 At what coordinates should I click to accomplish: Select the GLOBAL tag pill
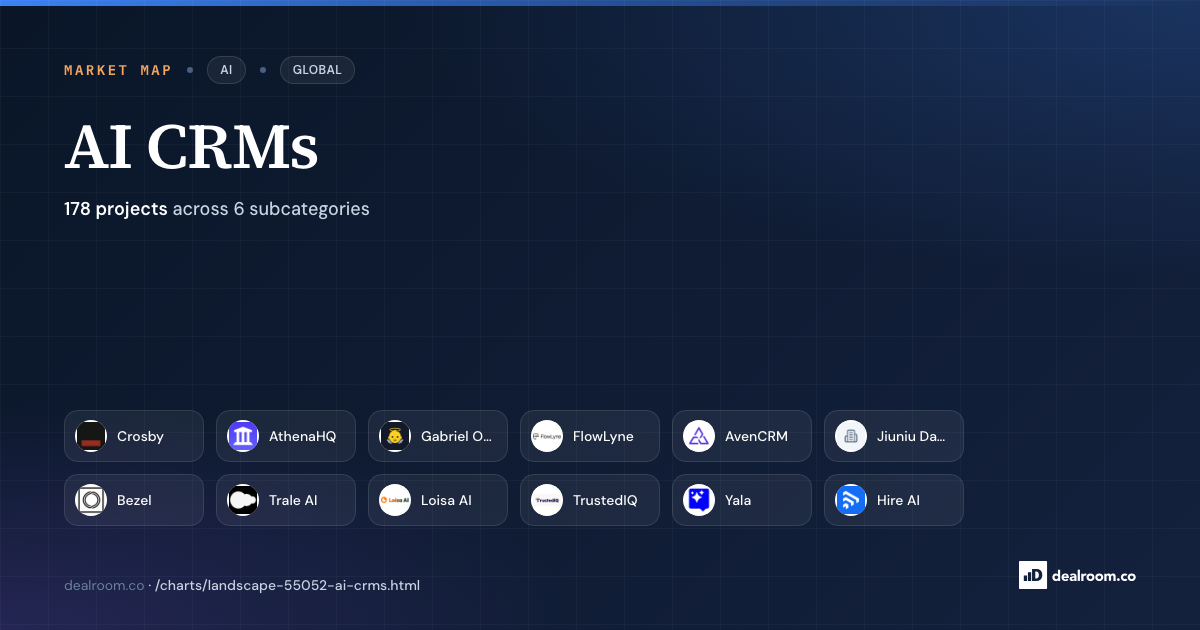pos(317,70)
